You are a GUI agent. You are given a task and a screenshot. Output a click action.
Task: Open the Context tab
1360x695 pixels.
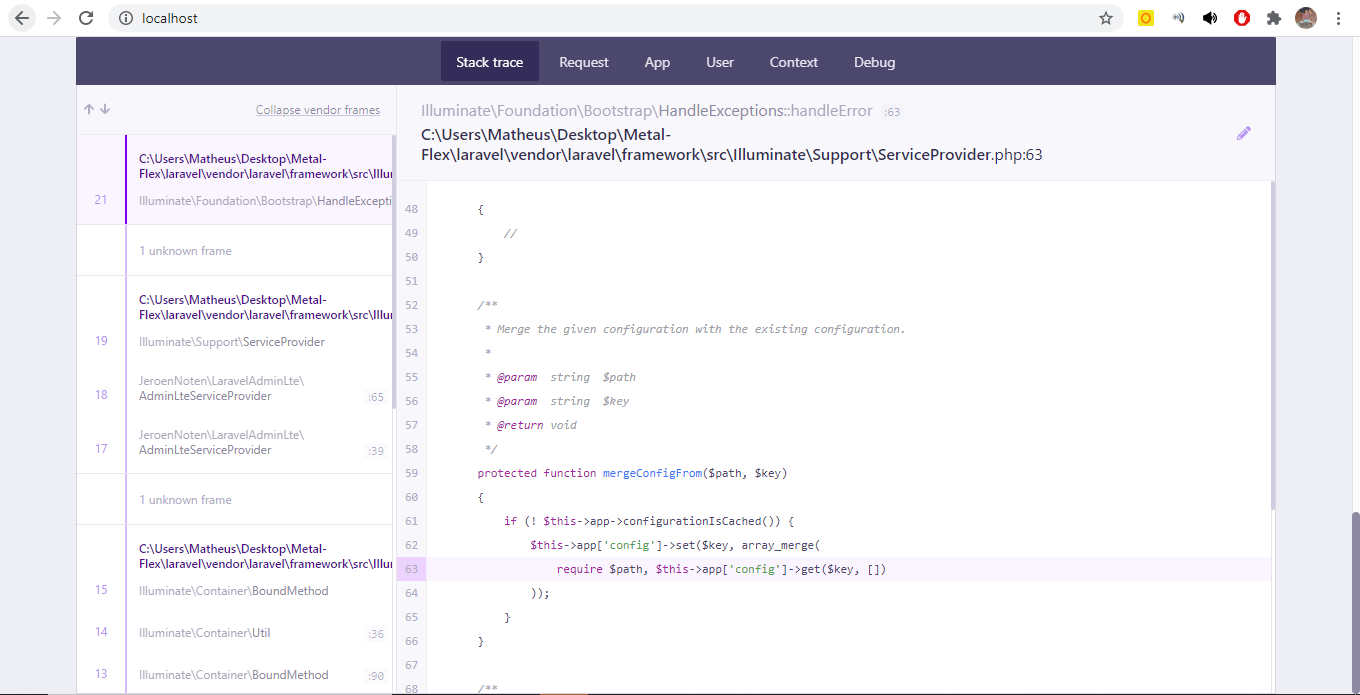[793, 62]
